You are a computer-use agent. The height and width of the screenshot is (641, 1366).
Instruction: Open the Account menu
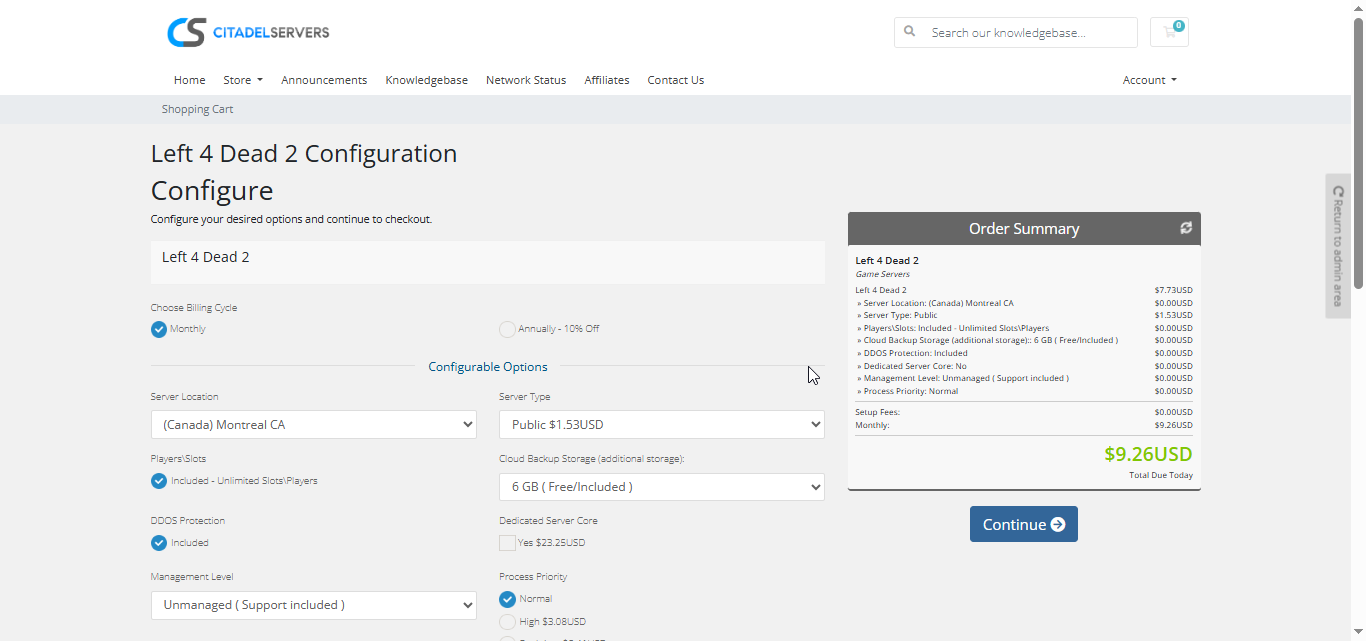(1149, 80)
